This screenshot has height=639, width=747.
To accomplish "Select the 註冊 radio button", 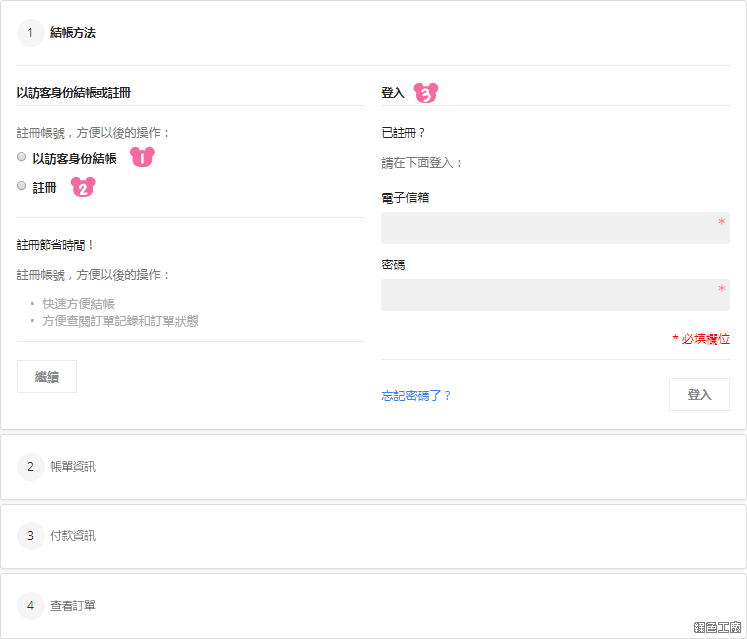I will pos(21,186).
